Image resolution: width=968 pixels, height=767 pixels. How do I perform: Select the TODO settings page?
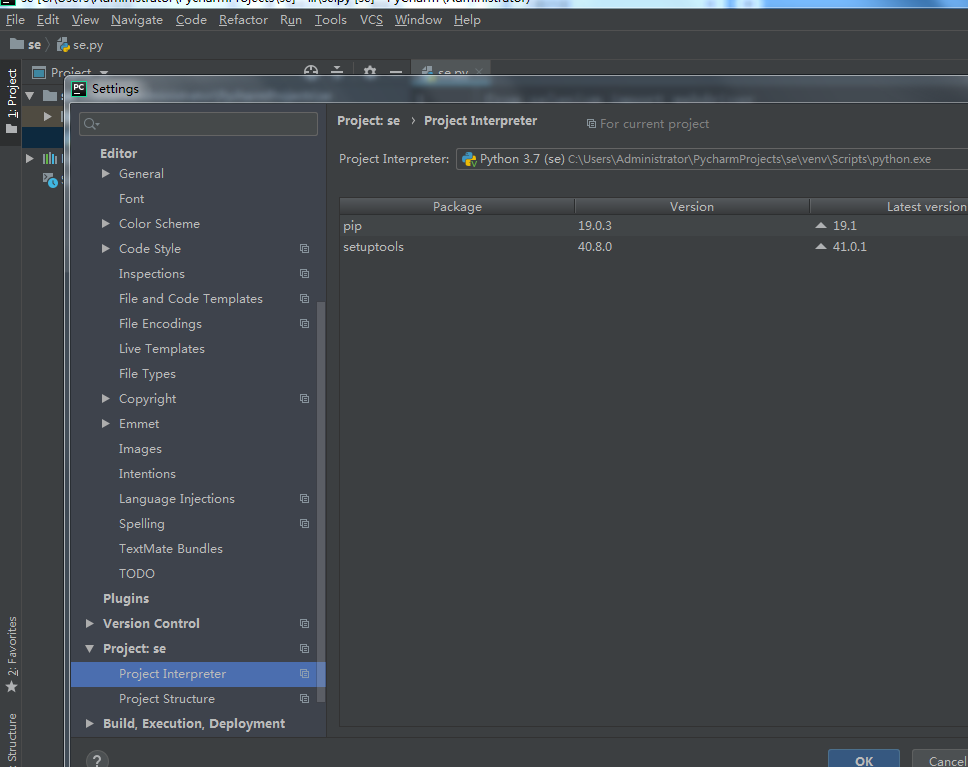click(x=136, y=574)
